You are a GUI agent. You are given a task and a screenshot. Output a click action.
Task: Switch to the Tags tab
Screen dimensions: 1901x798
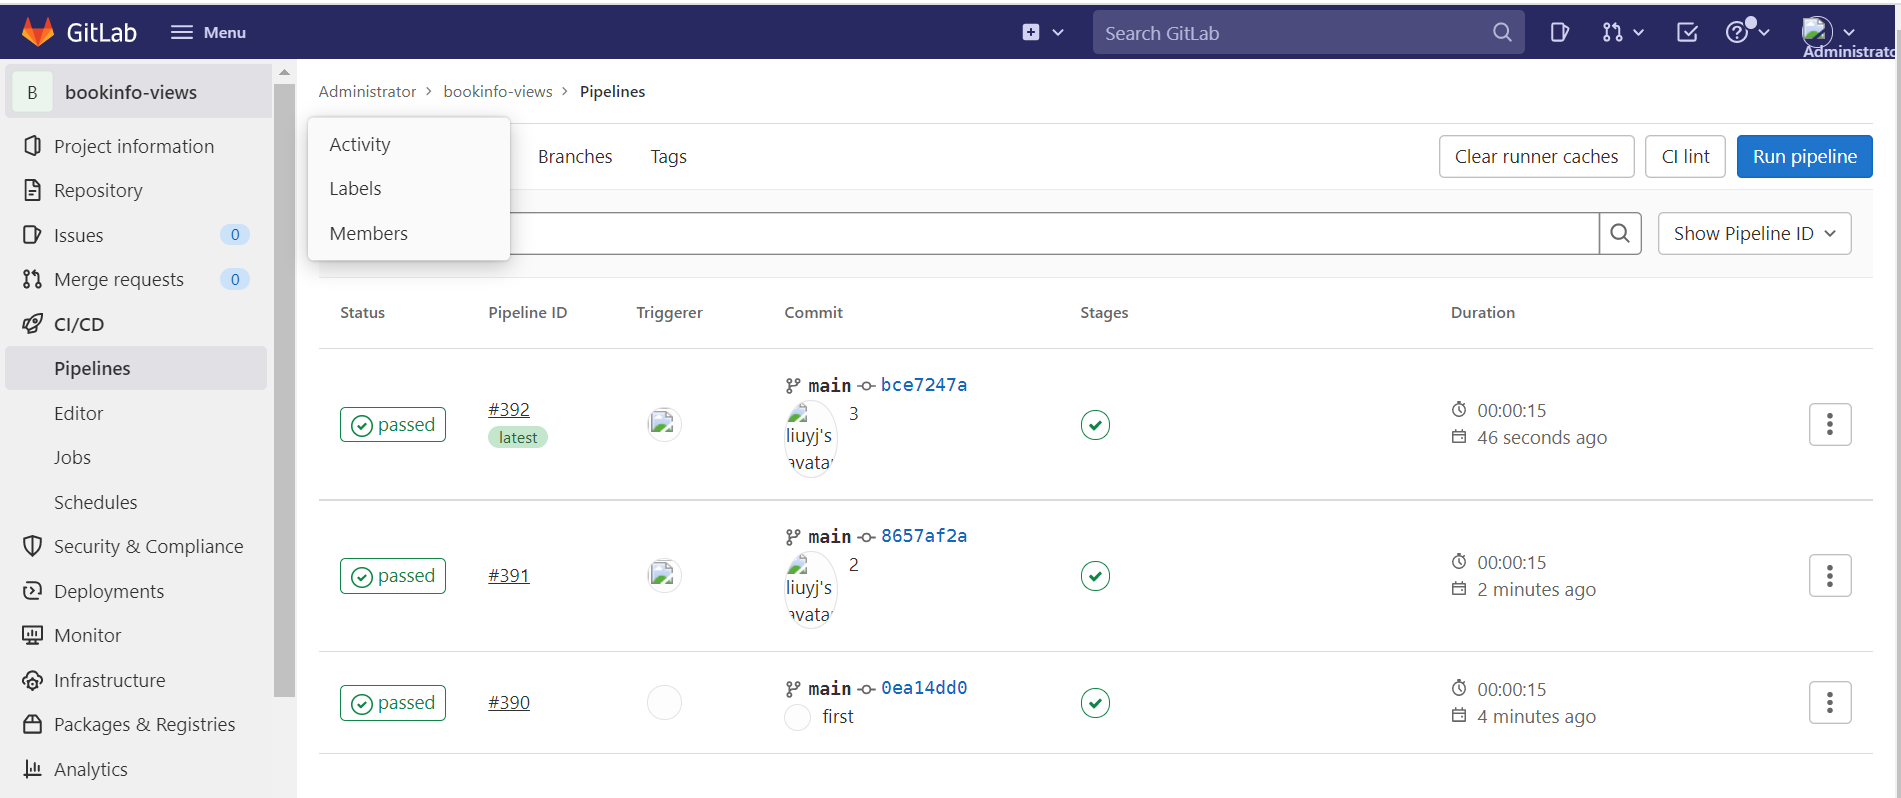[x=668, y=156]
